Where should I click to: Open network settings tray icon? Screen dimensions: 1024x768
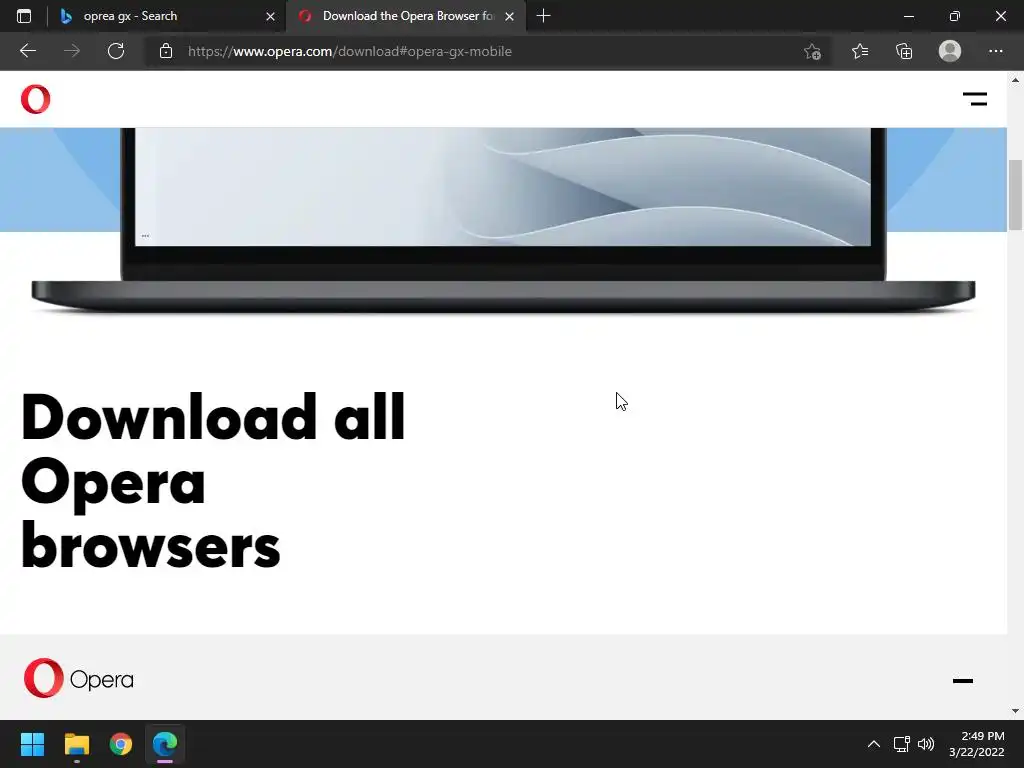tap(901, 744)
